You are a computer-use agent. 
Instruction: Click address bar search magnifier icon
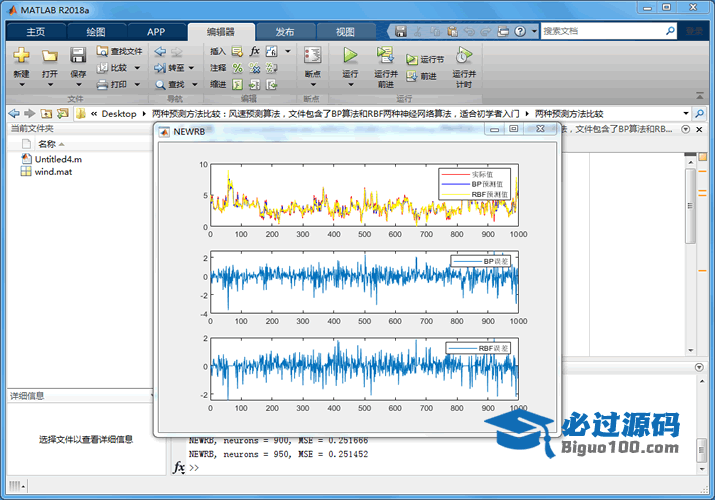(699, 113)
